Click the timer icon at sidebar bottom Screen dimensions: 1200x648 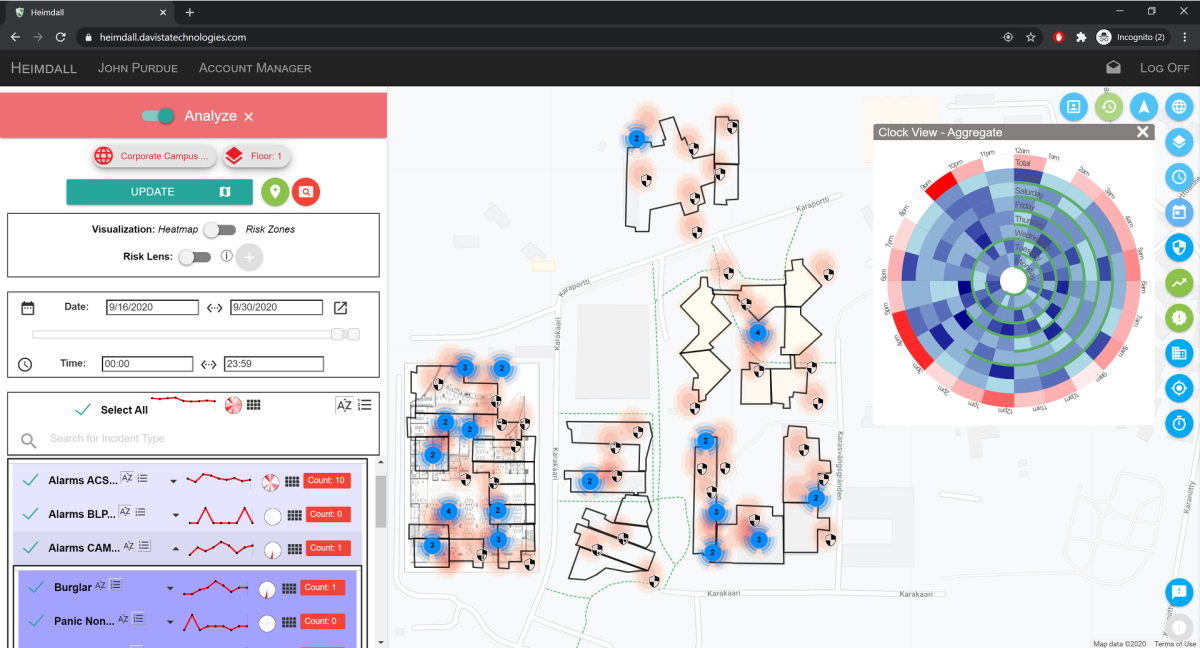tap(1178, 423)
